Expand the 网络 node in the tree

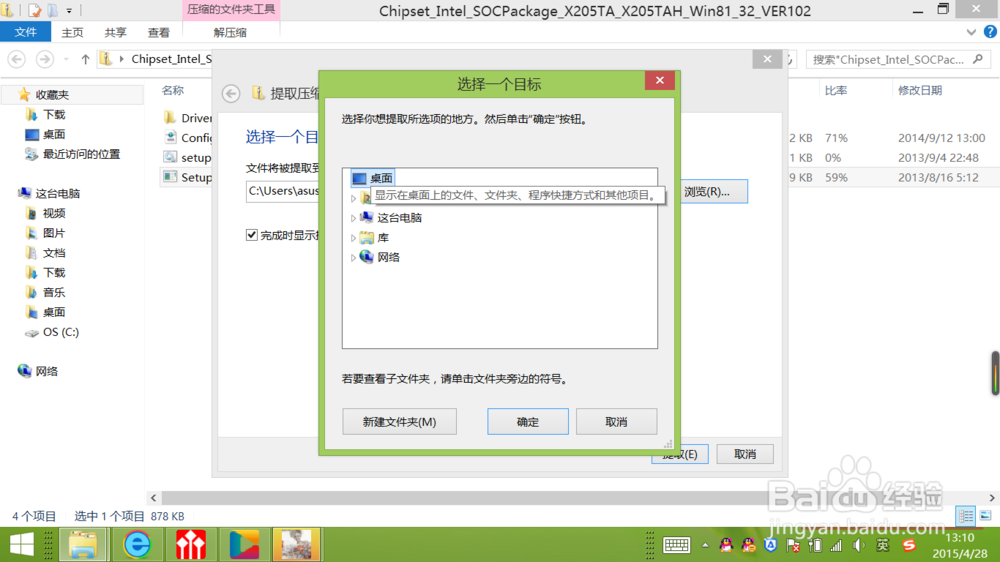(x=353, y=258)
